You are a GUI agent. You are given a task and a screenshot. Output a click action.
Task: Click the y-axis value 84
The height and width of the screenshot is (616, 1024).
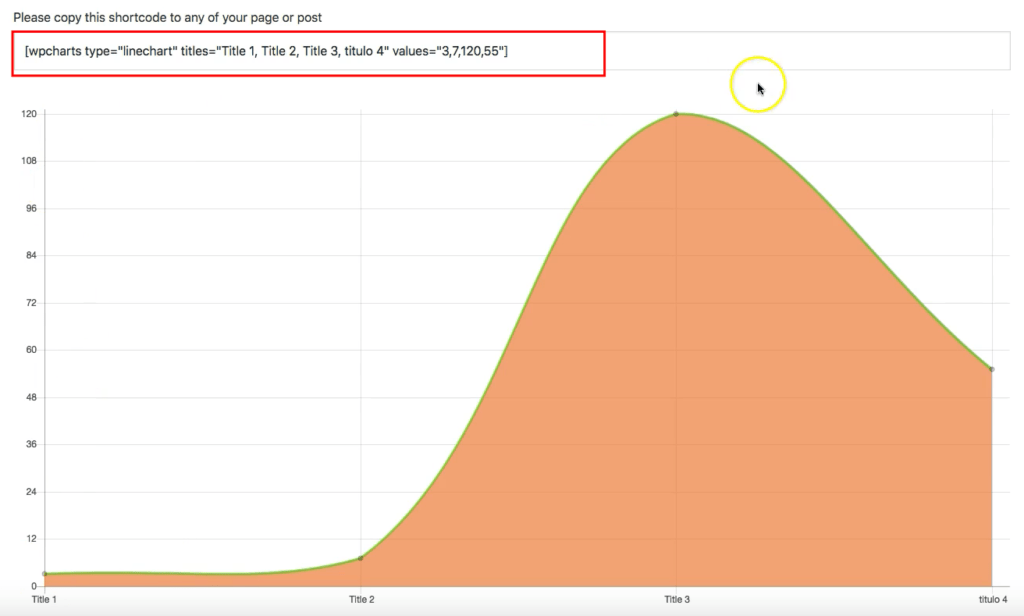[x=31, y=255]
